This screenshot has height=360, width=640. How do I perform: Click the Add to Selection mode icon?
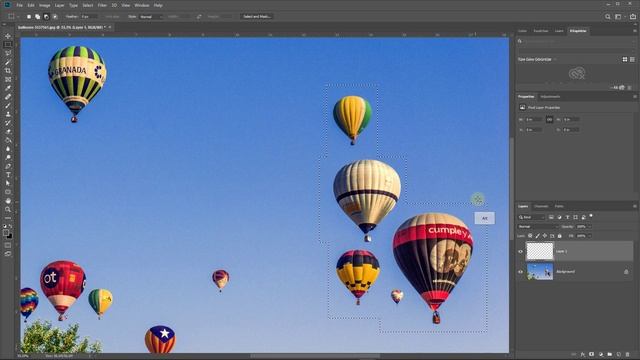point(38,17)
